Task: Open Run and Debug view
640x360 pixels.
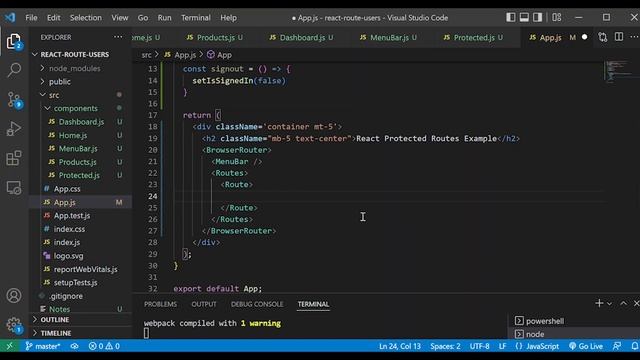Action: point(14,129)
